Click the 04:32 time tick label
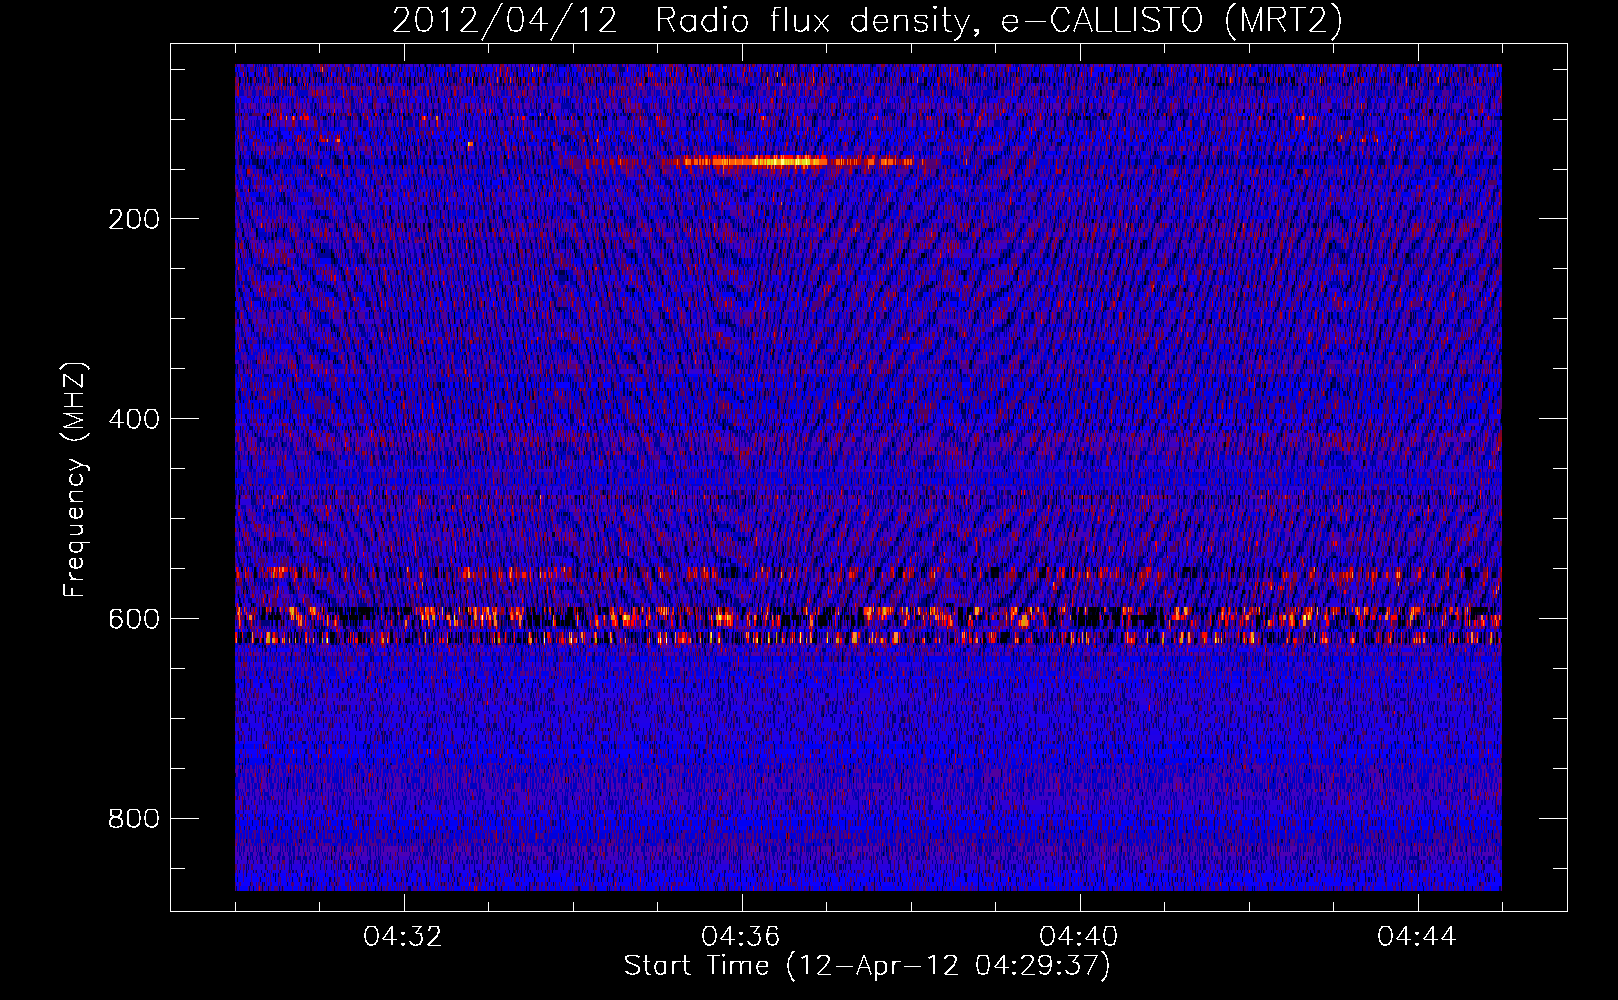The height and width of the screenshot is (1000, 1618). point(403,937)
